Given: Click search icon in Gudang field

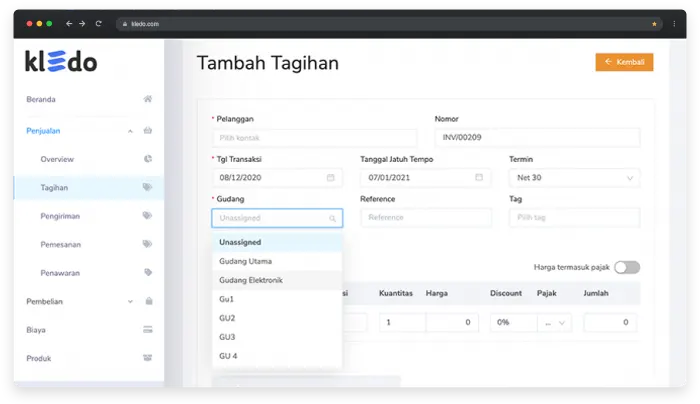Looking at the screenshot, I should (x=333, y=218).
